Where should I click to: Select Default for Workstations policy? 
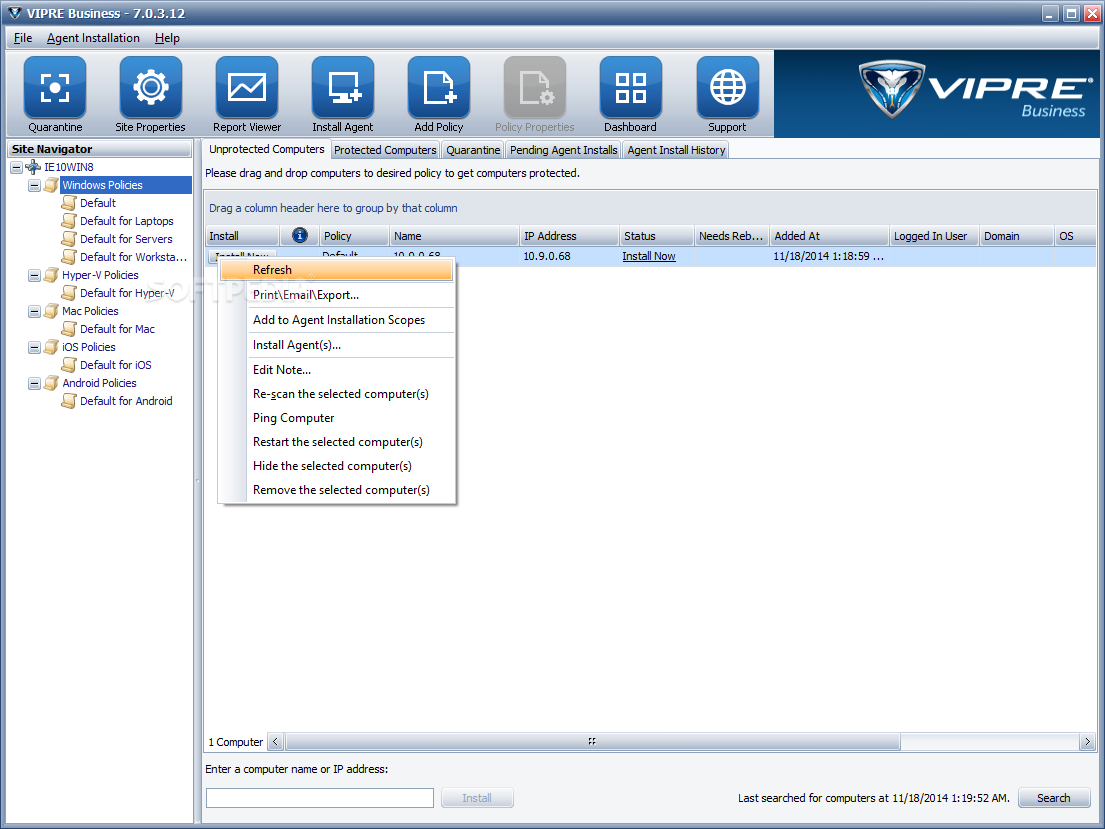pyautogui.click(x=133, y=257)
